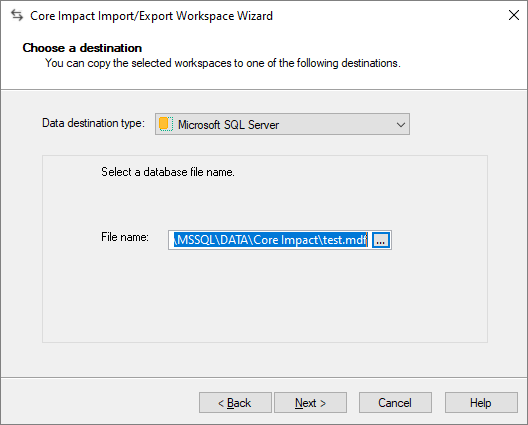Click 'Select a database file name.' instruction text
The width and height of the screenshot is (528, 425).
[168, 172]
